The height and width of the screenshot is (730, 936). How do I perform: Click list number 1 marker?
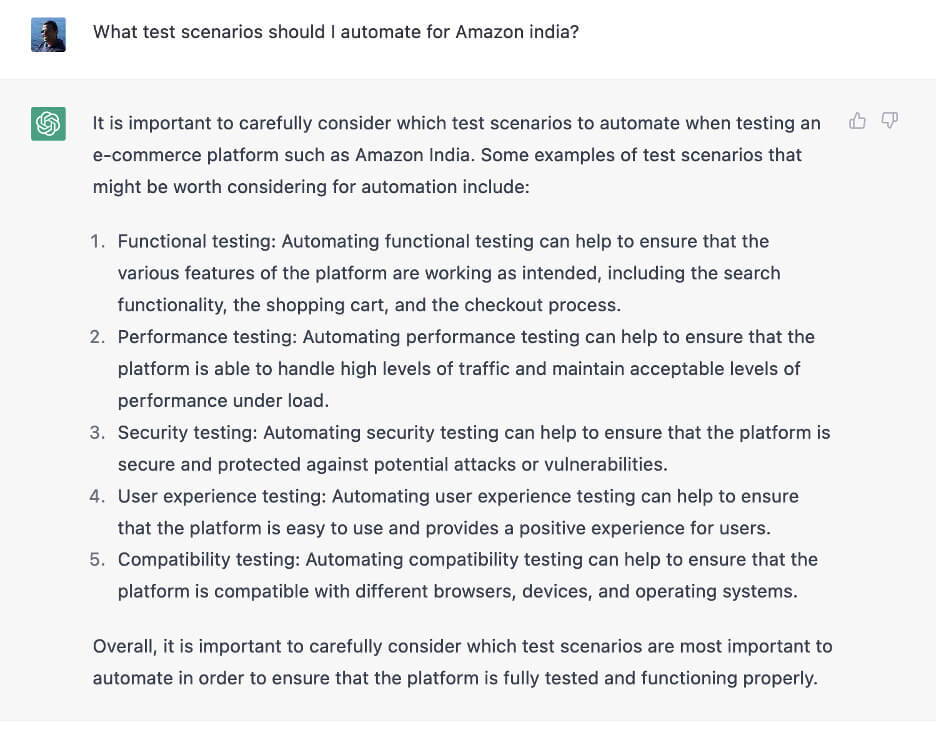point(97,241)
